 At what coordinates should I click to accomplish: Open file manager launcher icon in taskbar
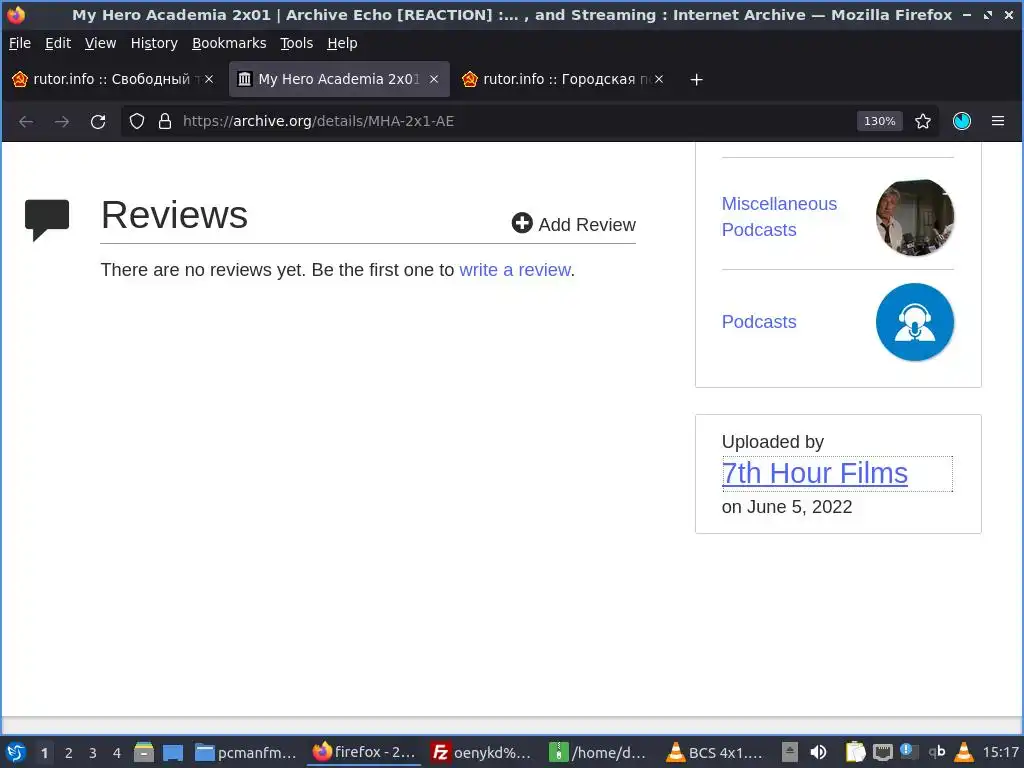pos(144,753)
